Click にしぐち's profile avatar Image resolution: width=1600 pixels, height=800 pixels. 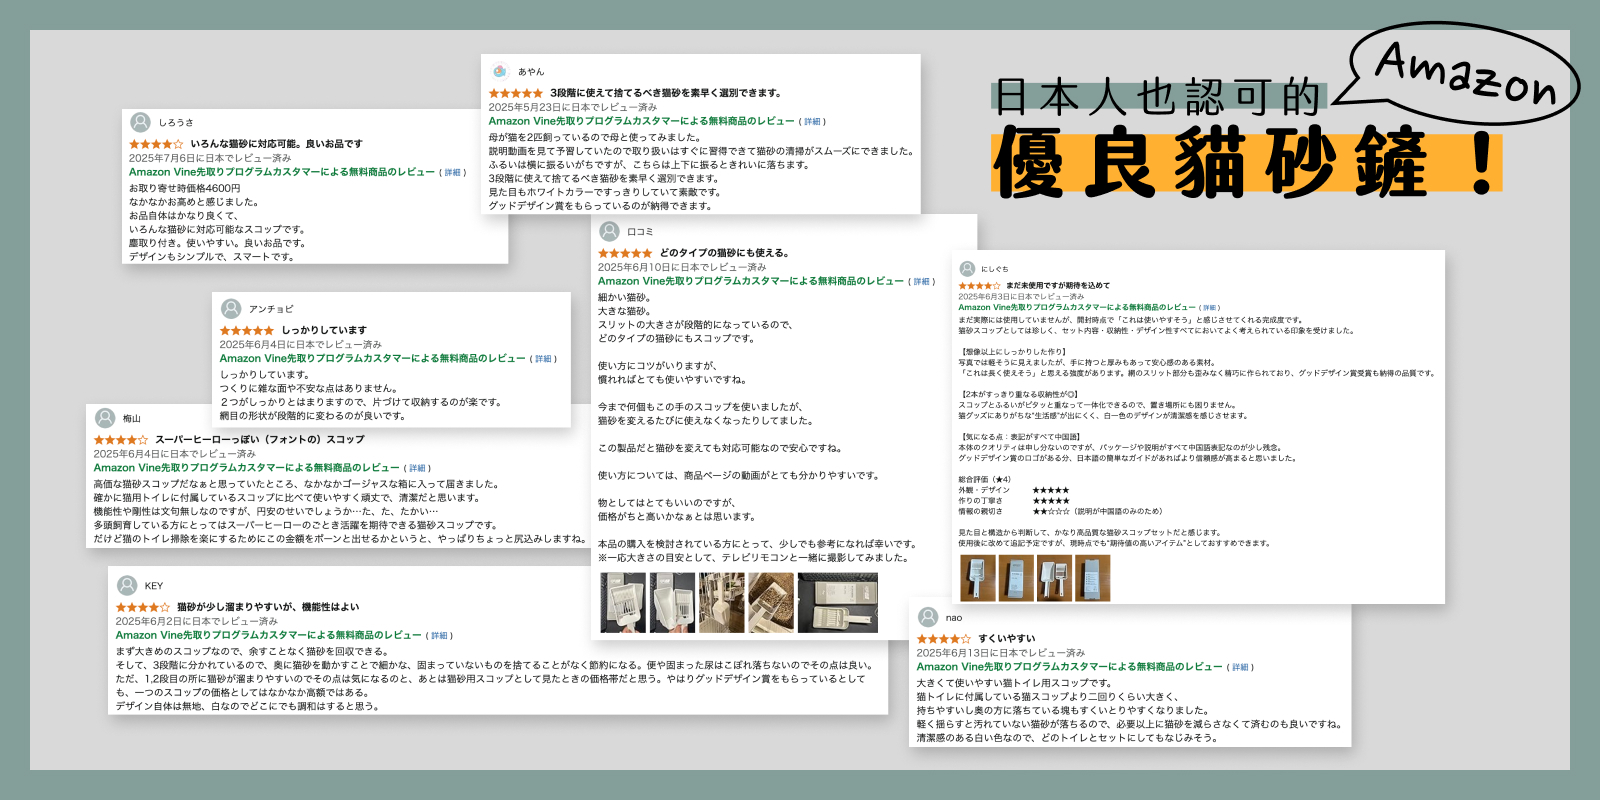pyautogui.click(x=967, y=269)
